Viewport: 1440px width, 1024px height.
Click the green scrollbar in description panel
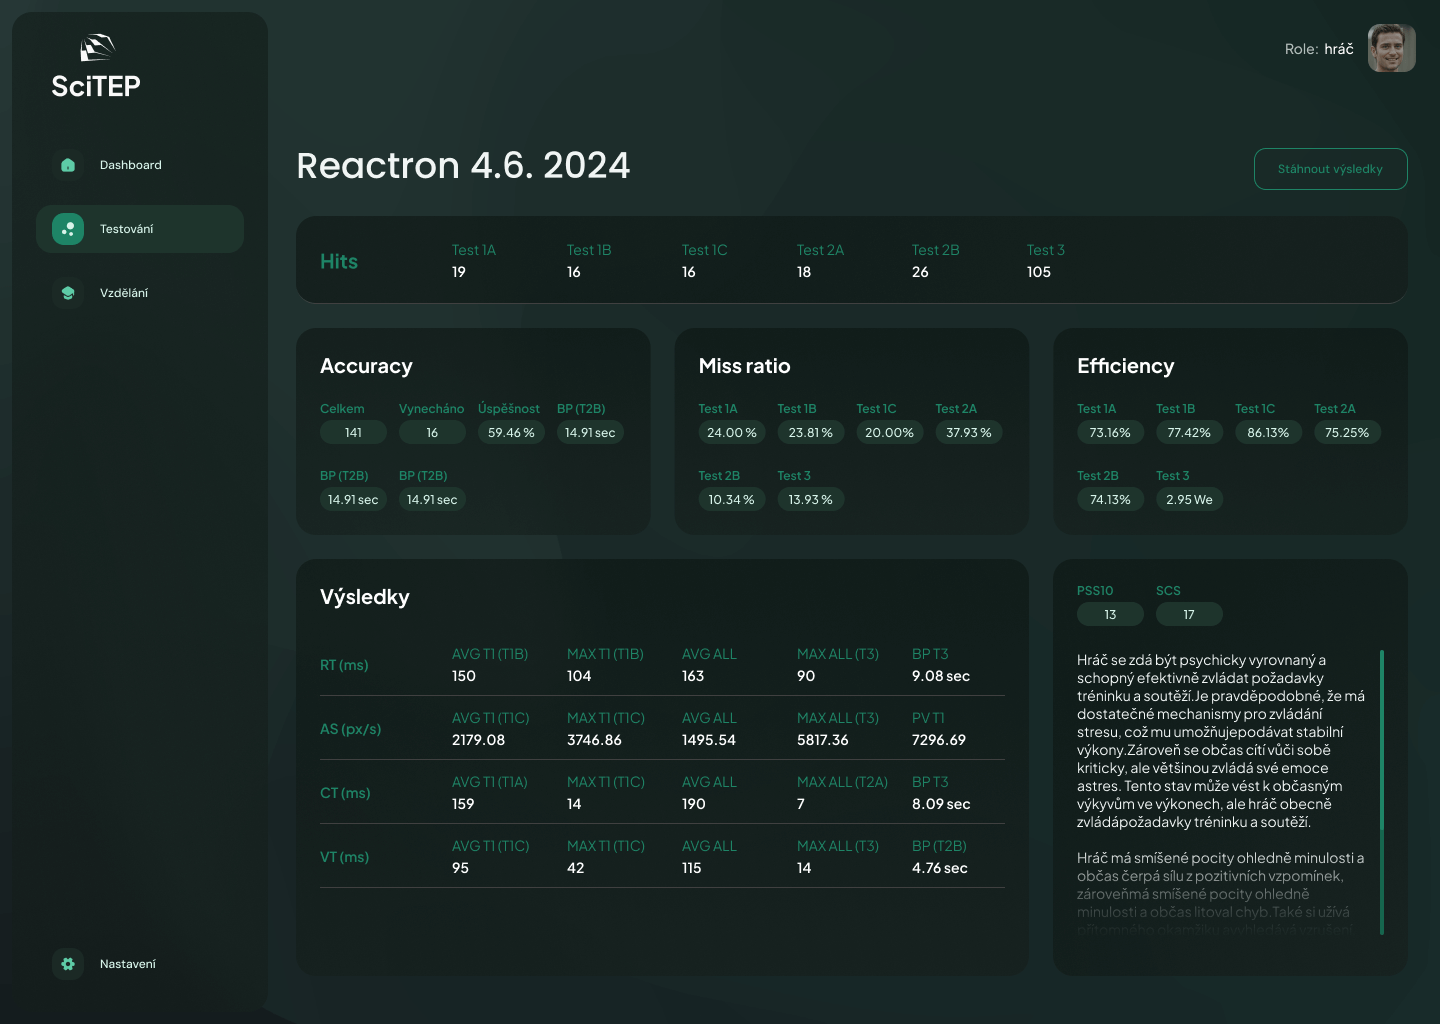(1381, 790)
